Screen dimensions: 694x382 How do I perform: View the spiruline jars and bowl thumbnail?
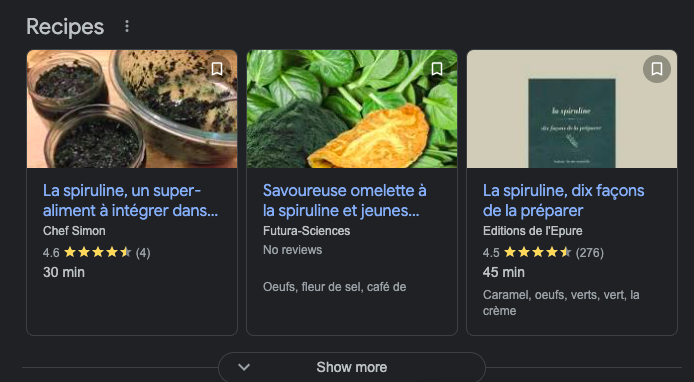[132, 109]
